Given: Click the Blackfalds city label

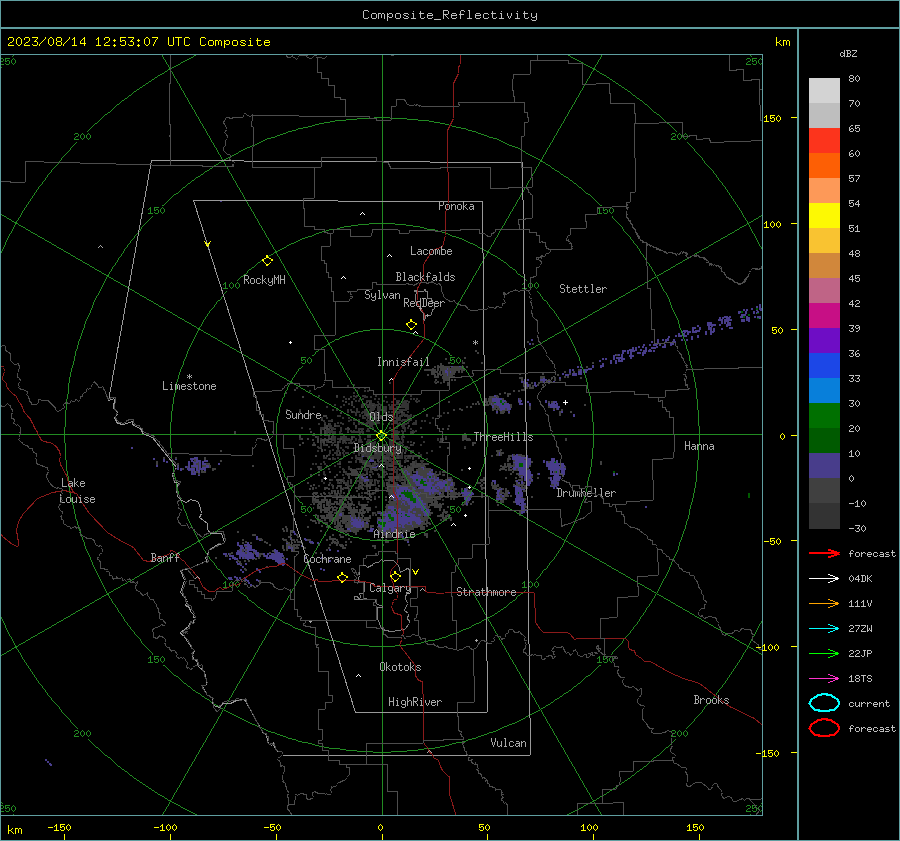Looking at the screenshot, I should coord(425,277).
